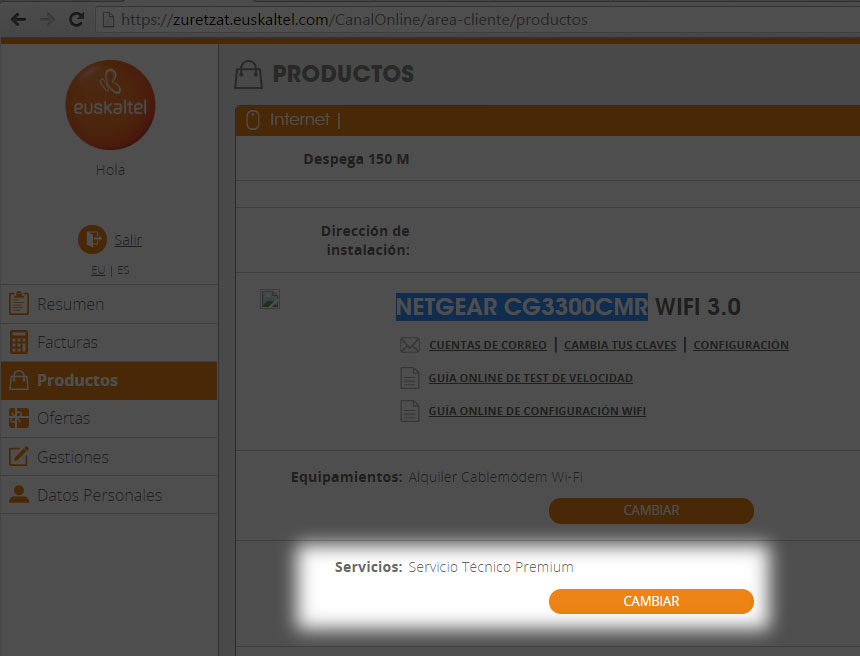860x656 pixels.
Task: Click CAMBIAR under Equipamientos
Action: tap(651, 511)
